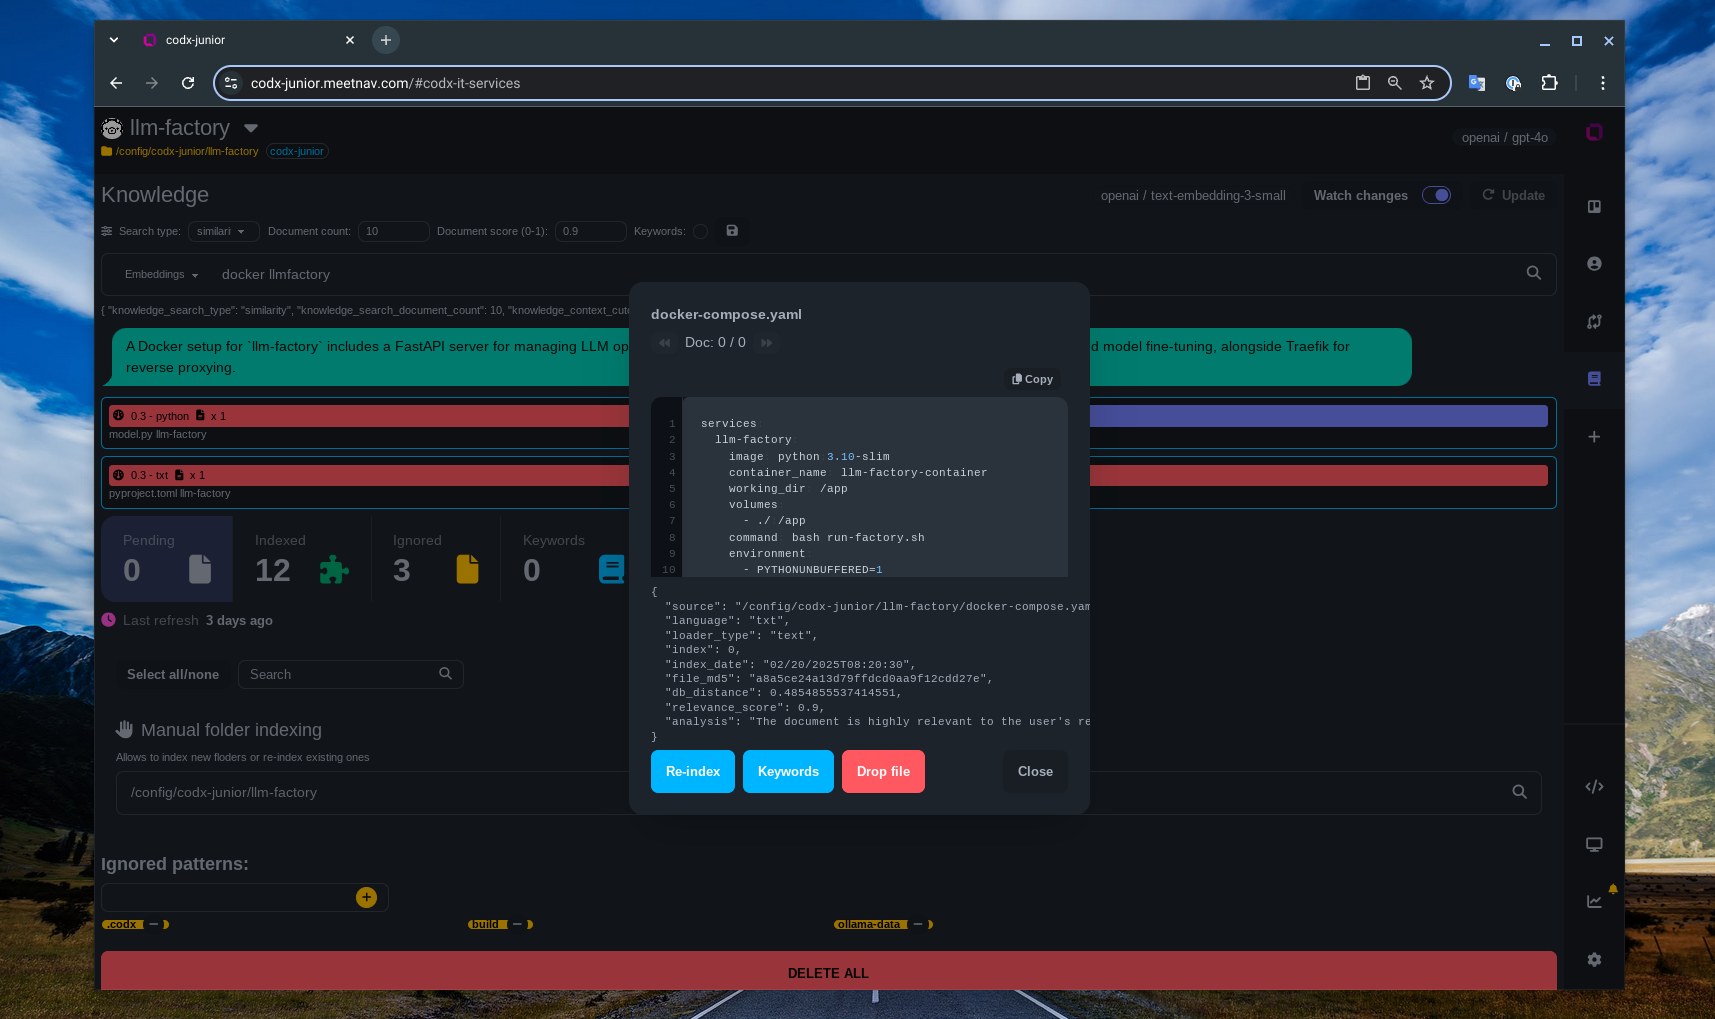The width and height of the screenshot is (1715, 1019).
Task: Switch to the codx-junior browser tab
Action: click(247, 40)
